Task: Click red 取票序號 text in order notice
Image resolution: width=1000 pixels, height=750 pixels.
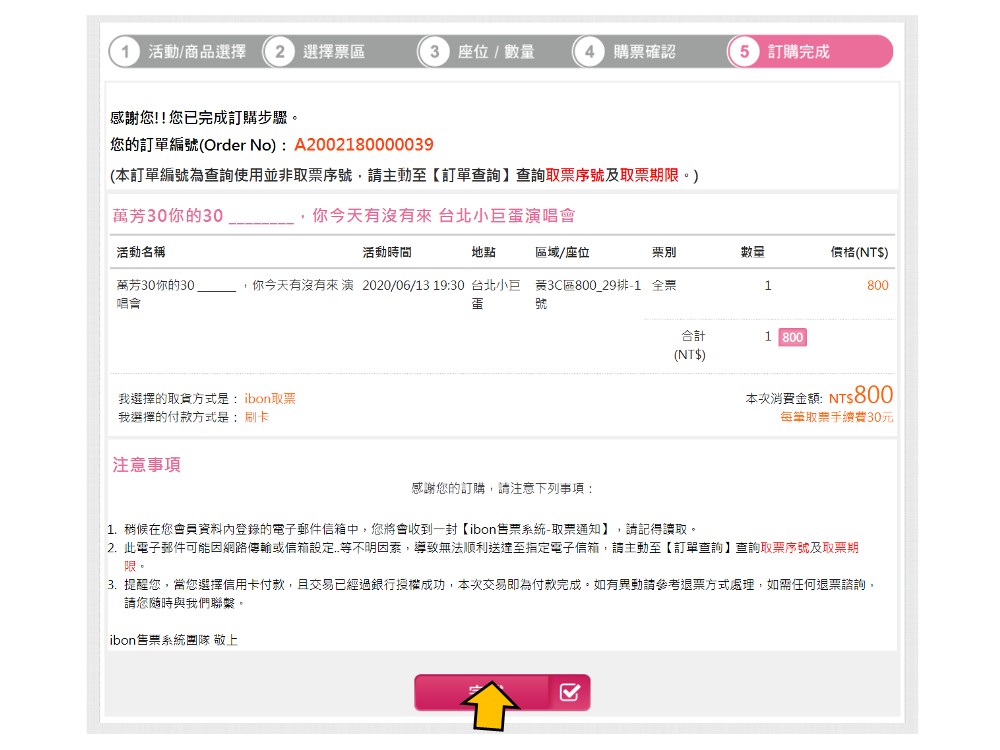Action: [x=575, y=175]
